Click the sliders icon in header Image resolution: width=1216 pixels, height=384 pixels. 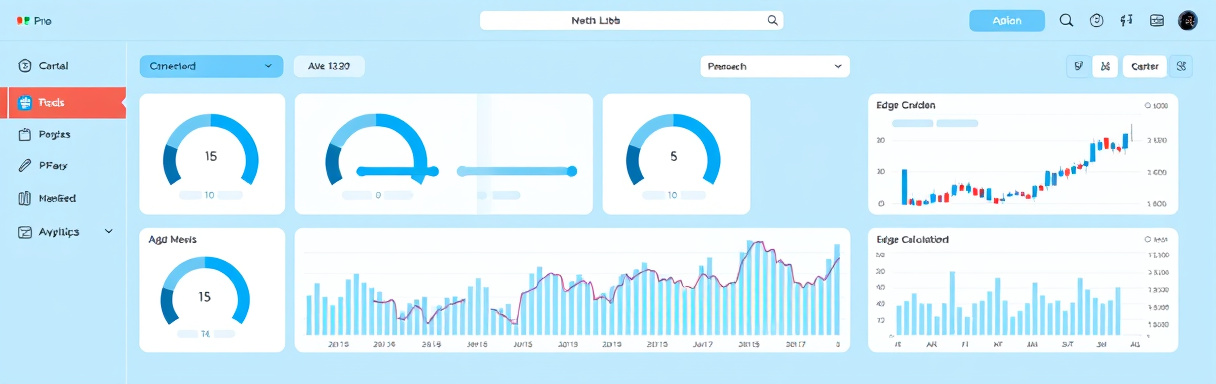coord(1127,20)
